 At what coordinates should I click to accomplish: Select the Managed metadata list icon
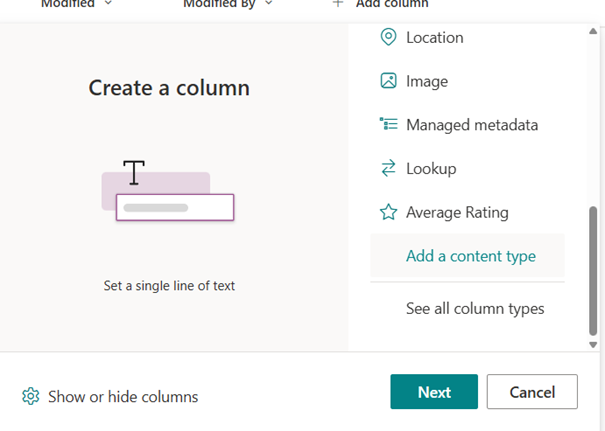pos(388,125)
